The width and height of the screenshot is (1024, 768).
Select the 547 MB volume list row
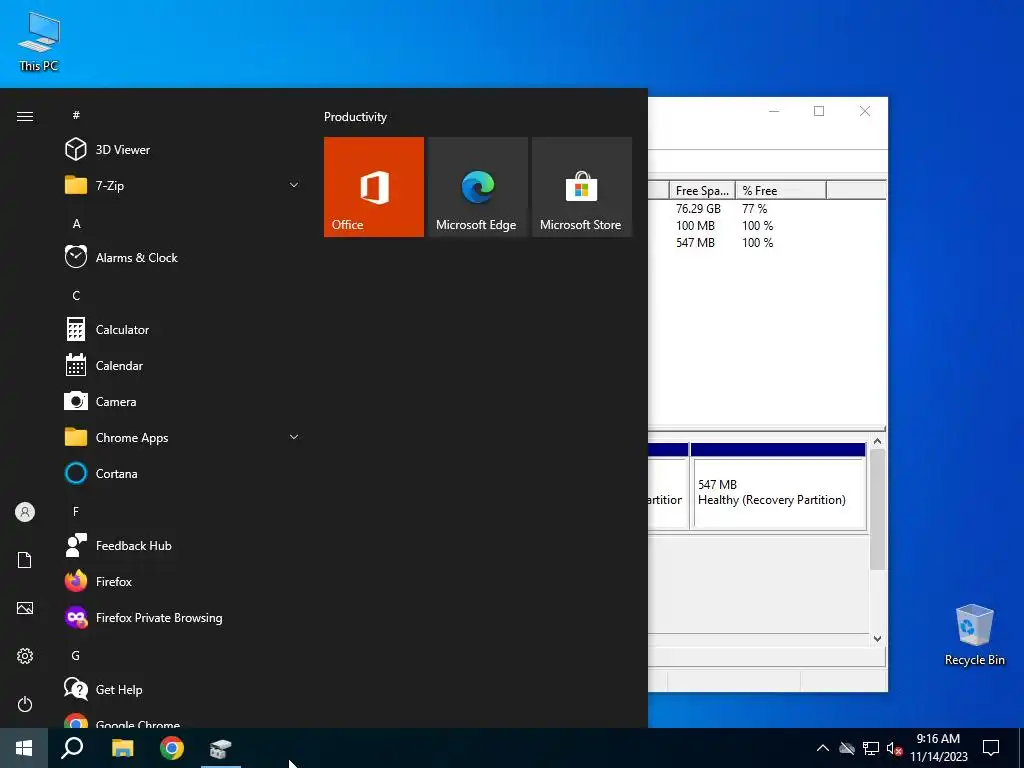[767, 242]
